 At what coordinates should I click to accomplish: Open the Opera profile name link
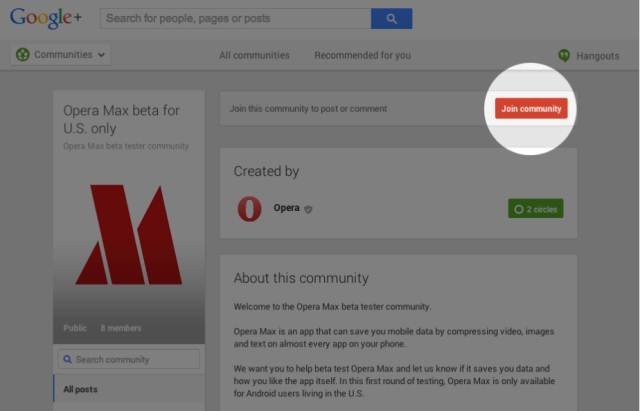click(x=287, y=208)
